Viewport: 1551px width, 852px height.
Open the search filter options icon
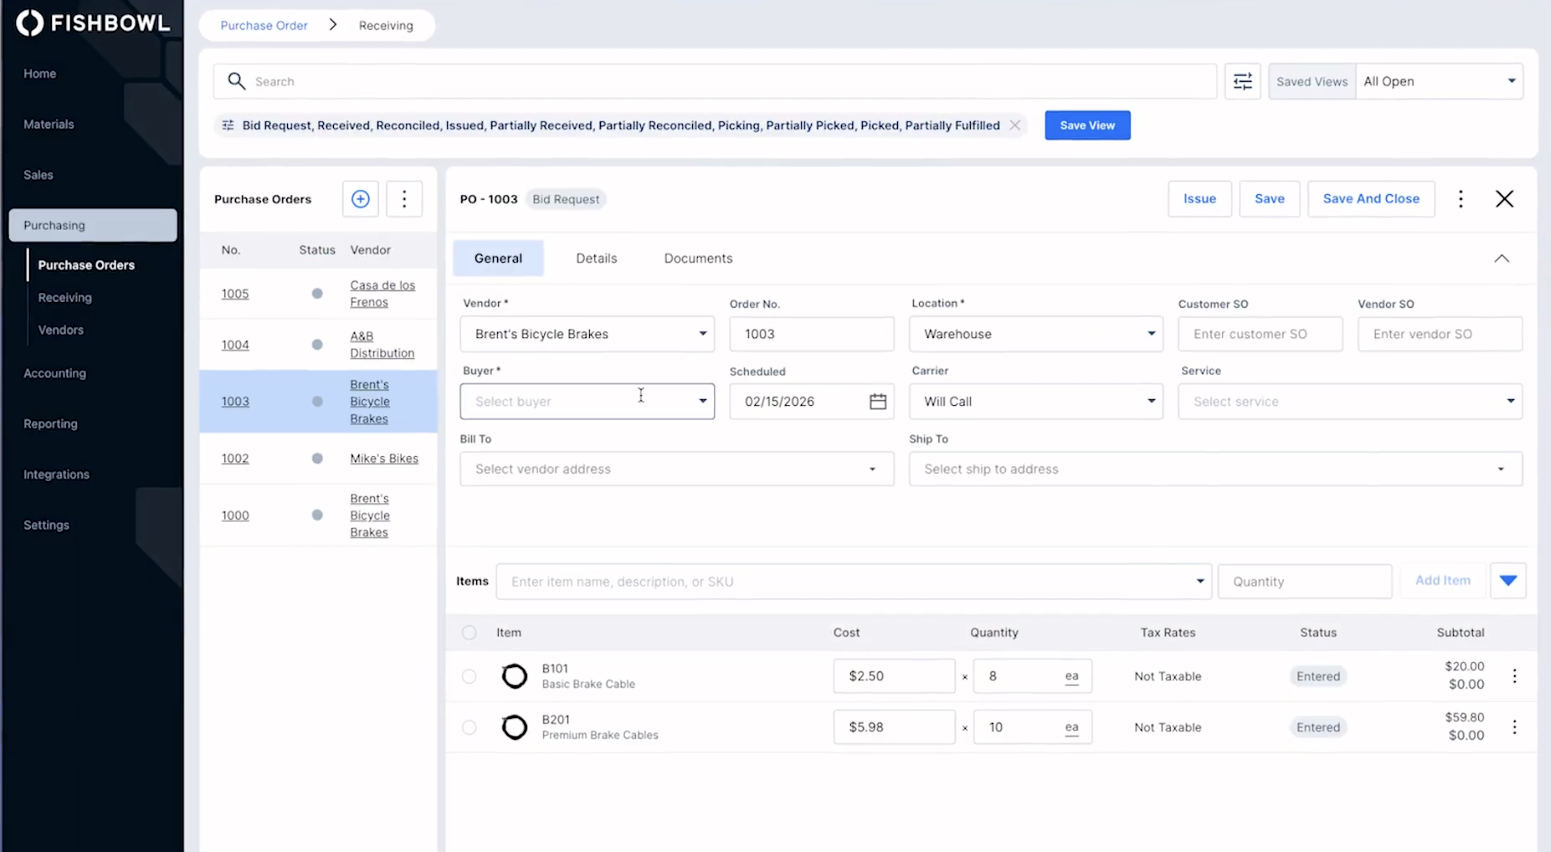pos(1242,81)
